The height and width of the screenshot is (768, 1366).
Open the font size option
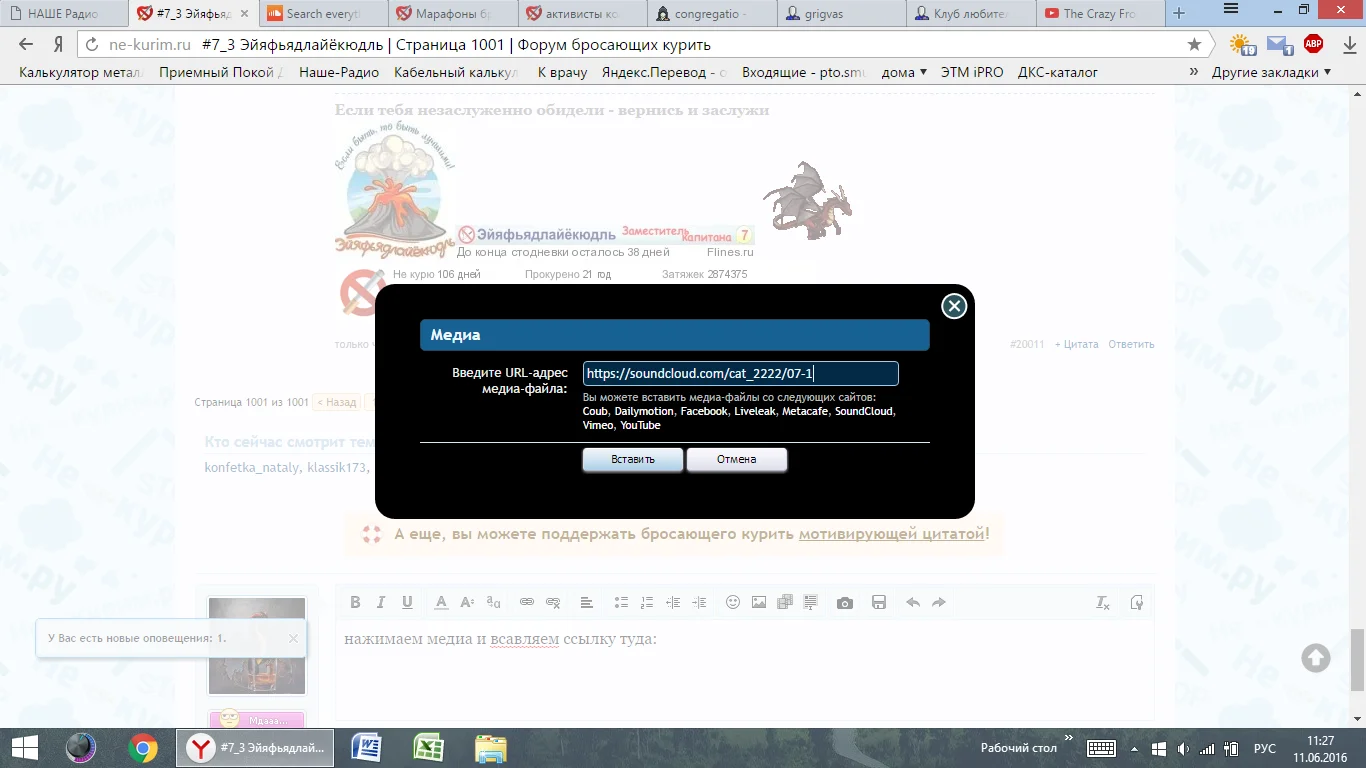[x=467, y=602]
